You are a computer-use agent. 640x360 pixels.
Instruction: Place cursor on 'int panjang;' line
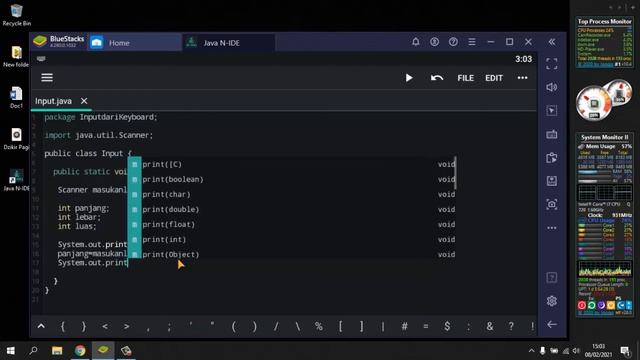(x=84, y=208)
